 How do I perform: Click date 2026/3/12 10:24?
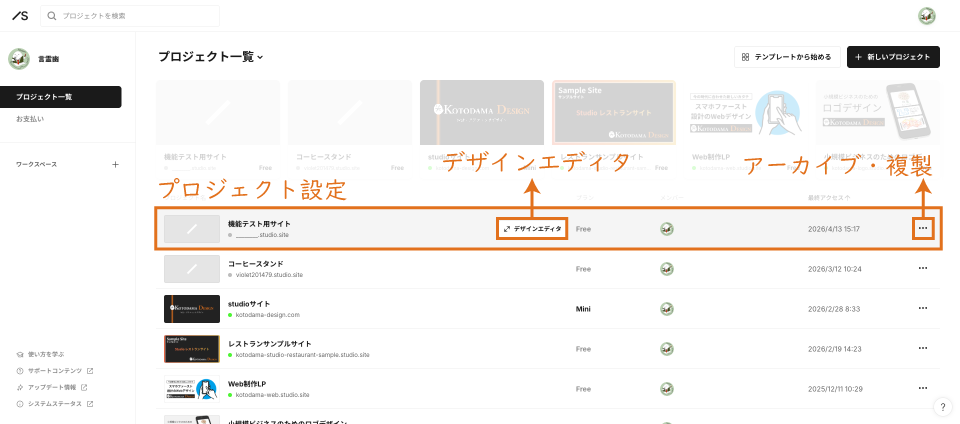834,269
